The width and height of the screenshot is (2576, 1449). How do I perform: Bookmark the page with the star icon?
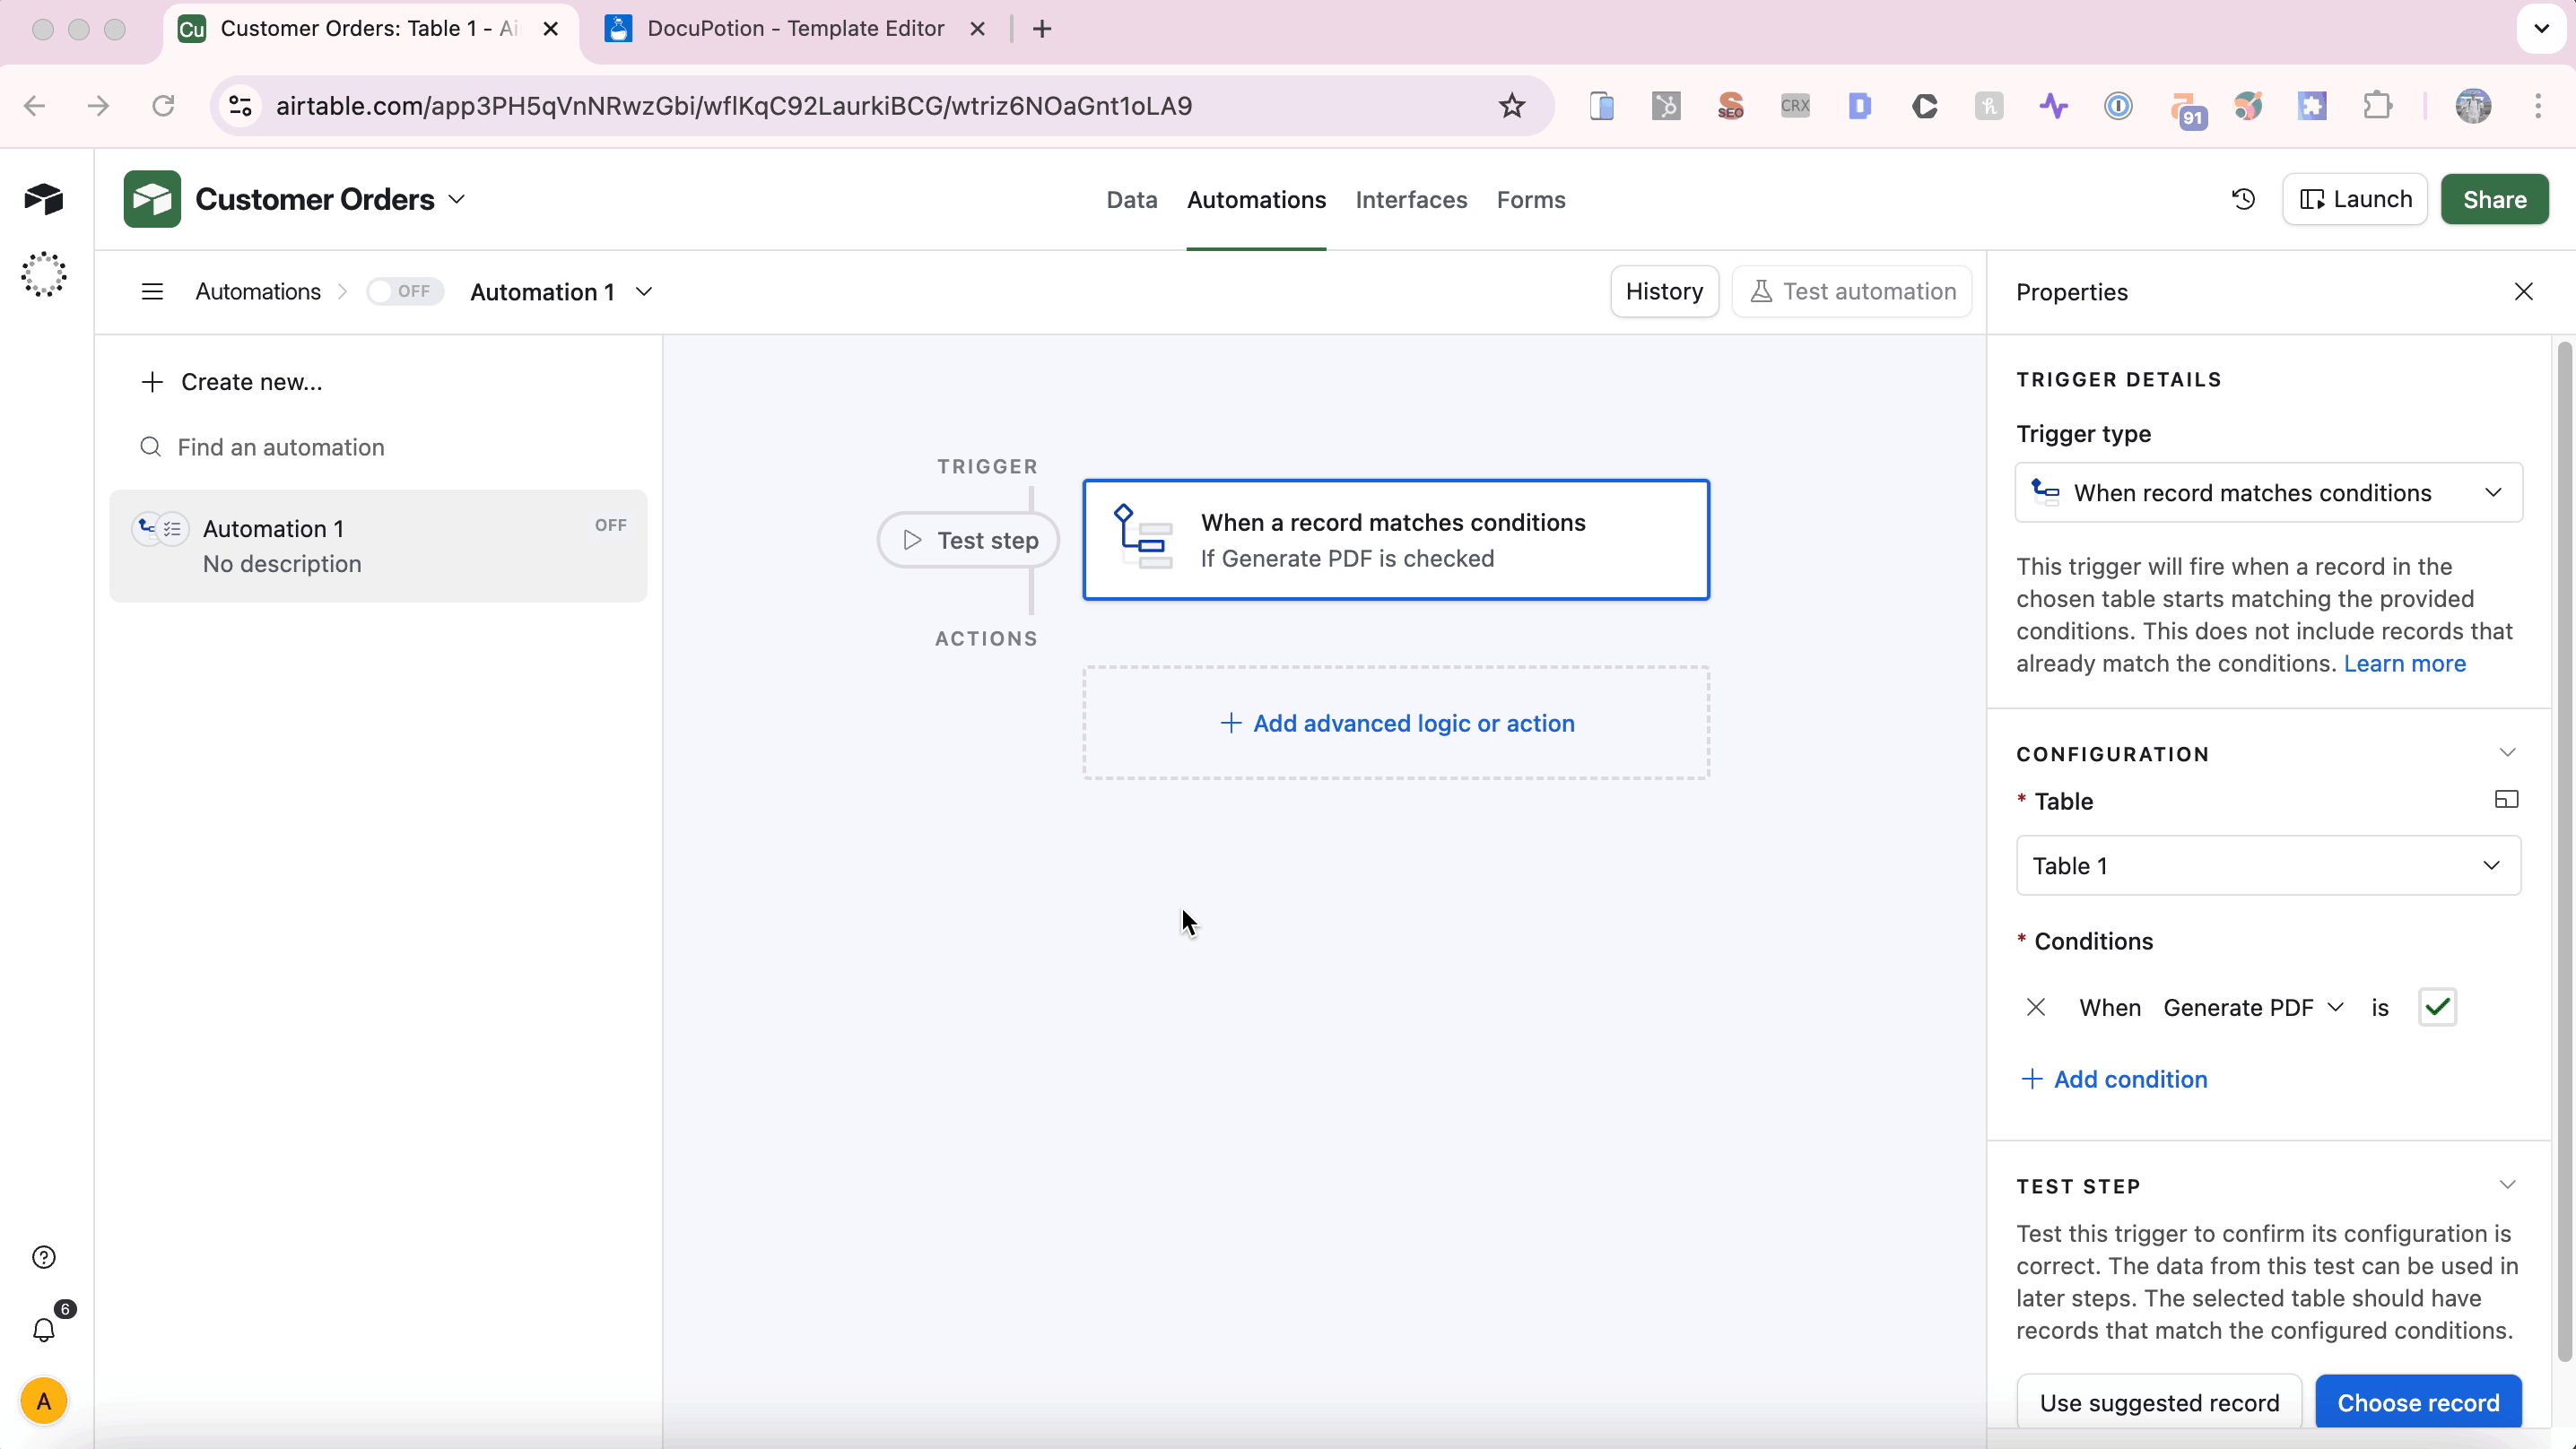(1511, 106)
